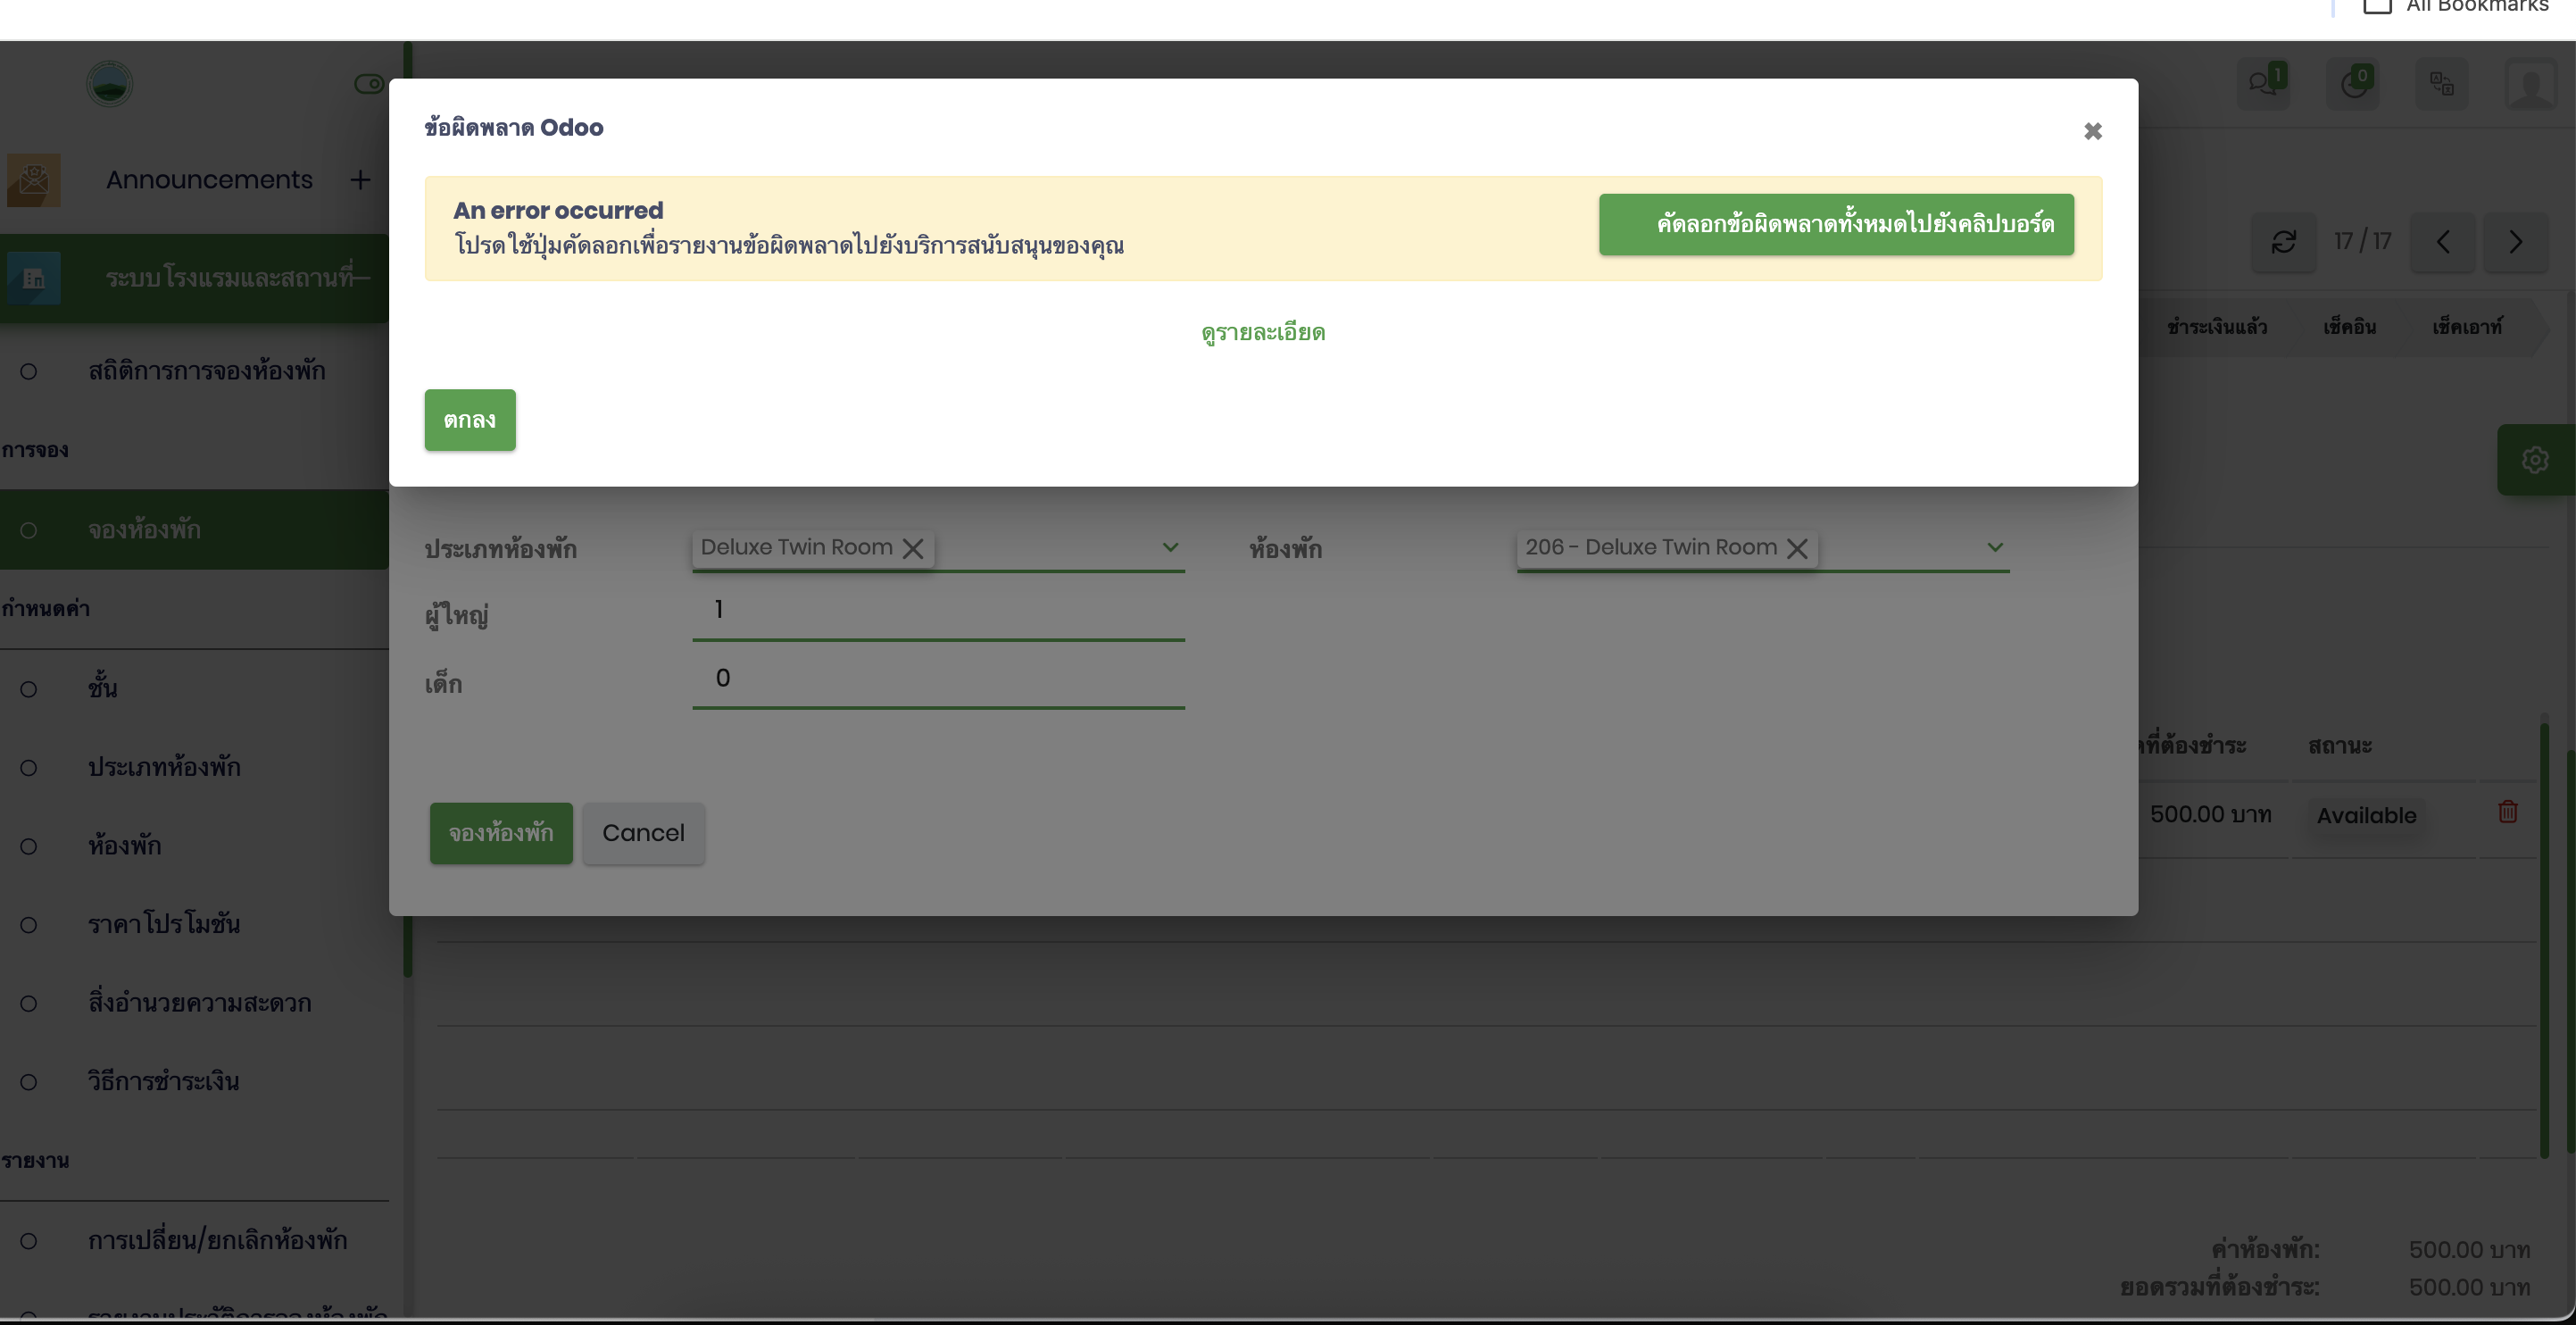The height and width of the screenshot is (1325, 2576).
Task: Click the plus icon beside Announcements
Action: click(x=360, y=180)
